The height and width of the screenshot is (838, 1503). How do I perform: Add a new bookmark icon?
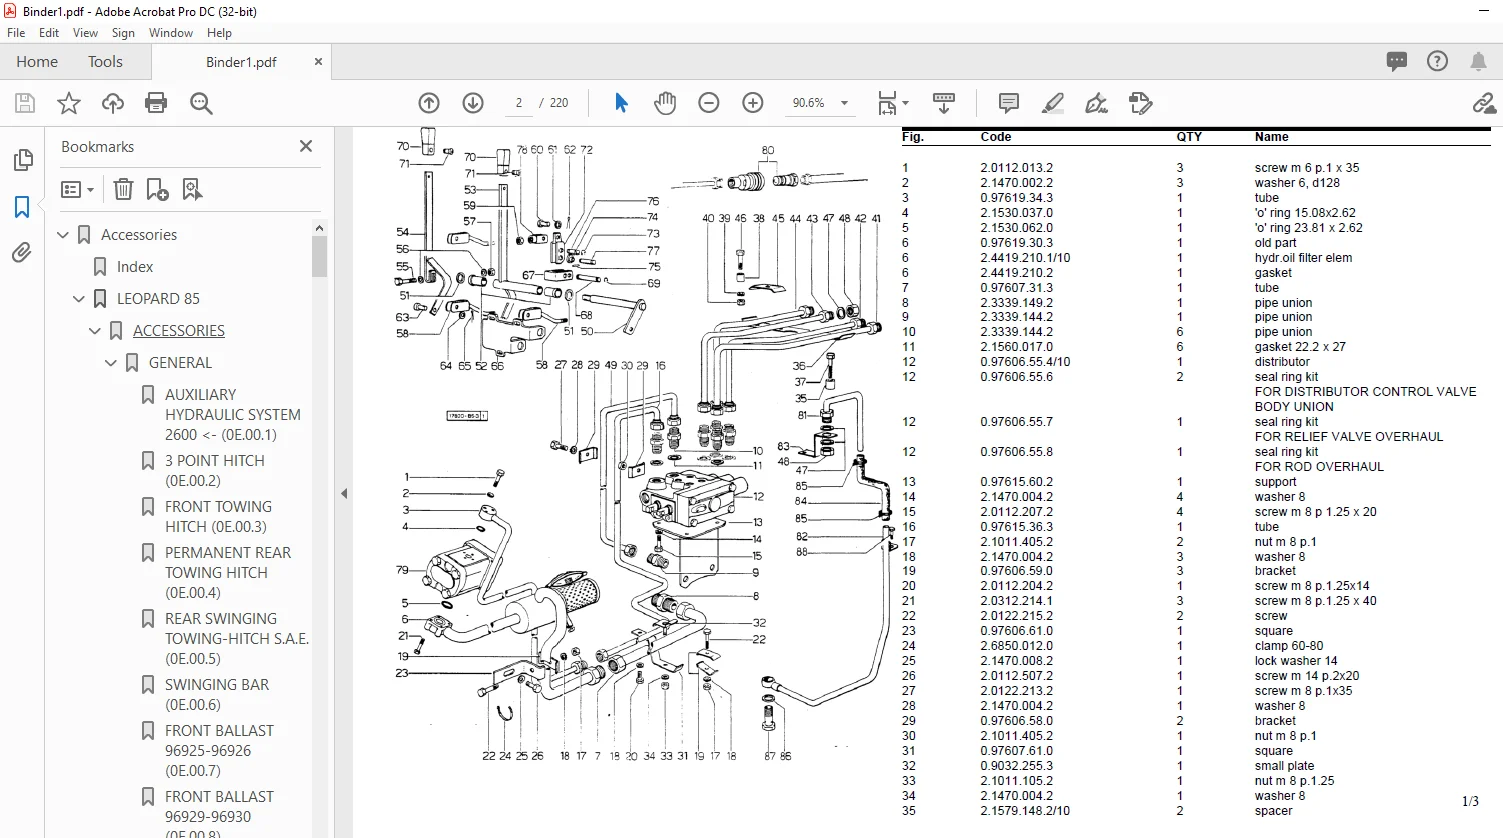[157, 189]
